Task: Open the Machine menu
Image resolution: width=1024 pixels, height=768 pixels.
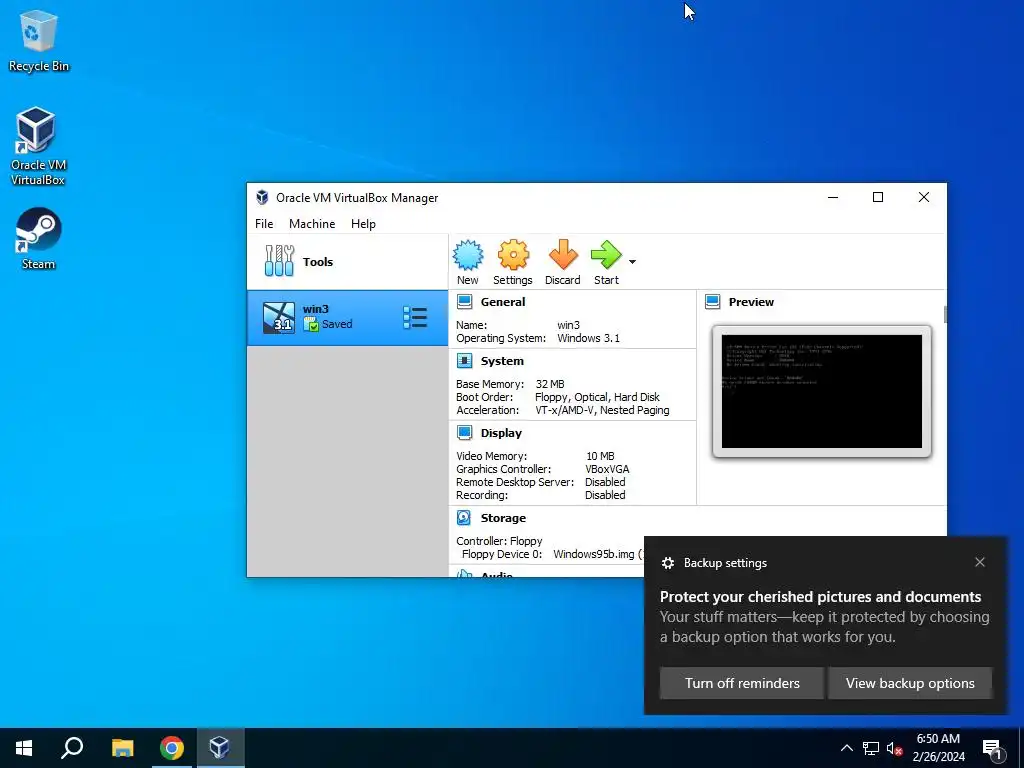Action: click(312, 224)
